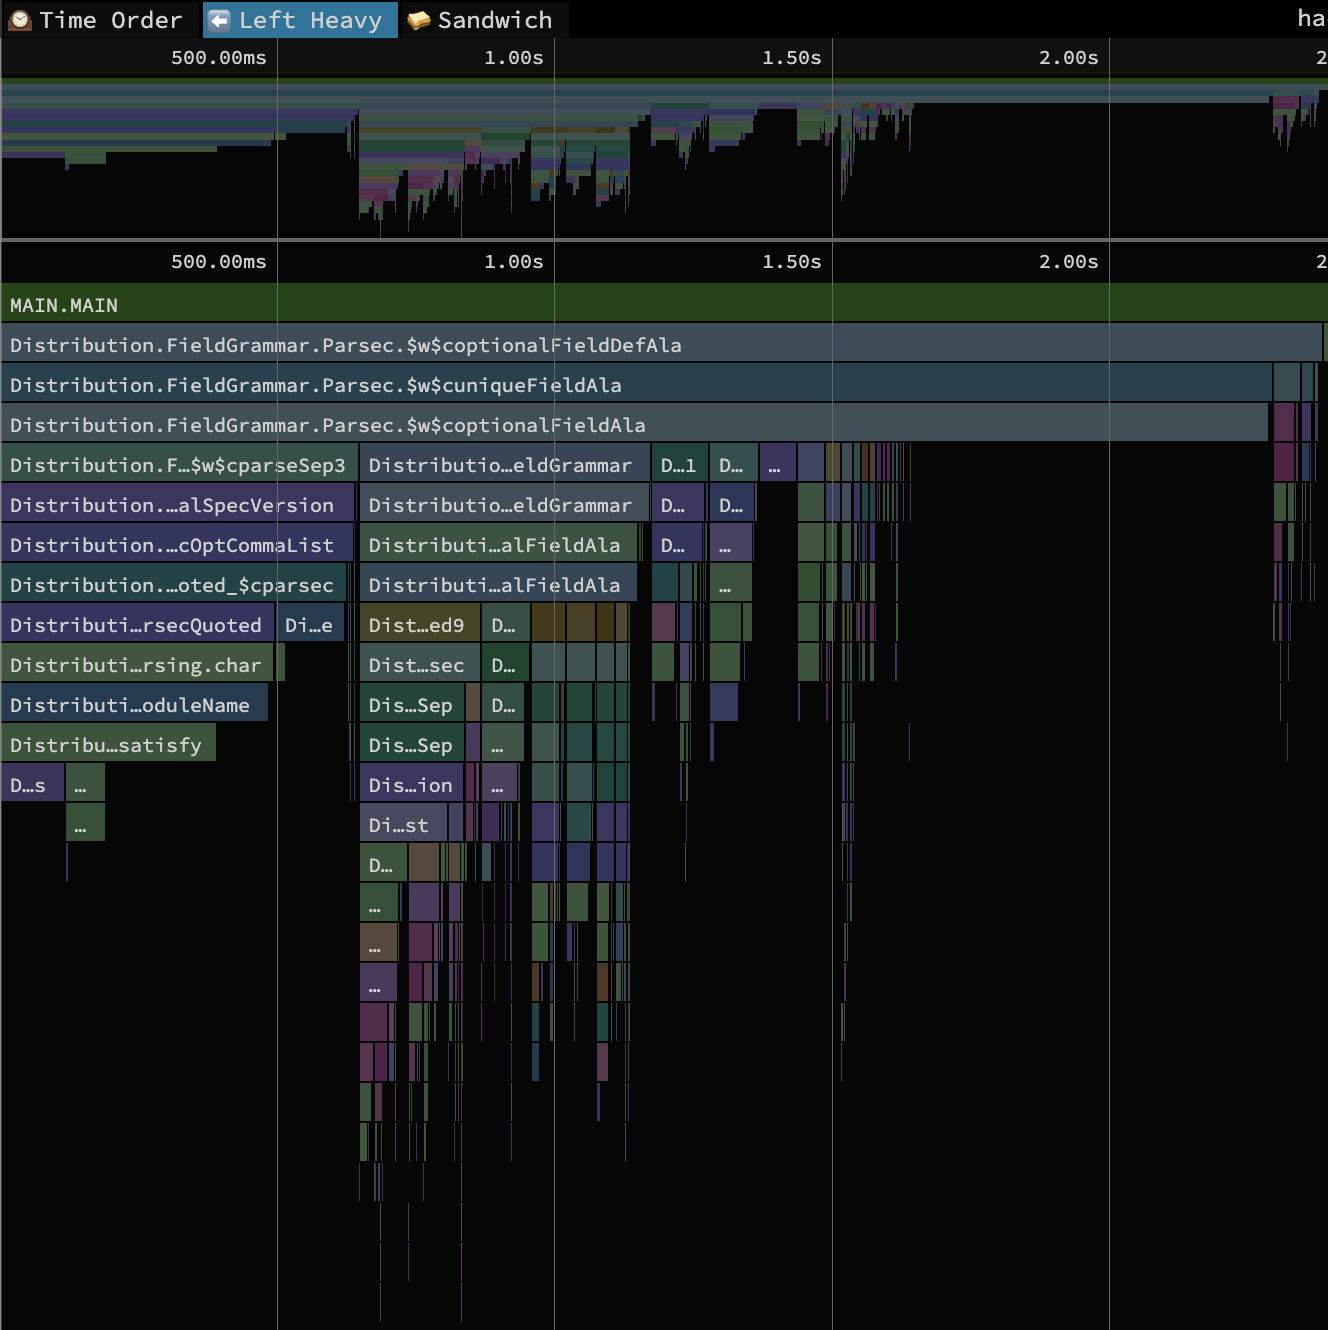Viewport: 1328px width, 1330px height.
Task: Select the Dist…ed9 frame
Action: click(x=418, y=625)
